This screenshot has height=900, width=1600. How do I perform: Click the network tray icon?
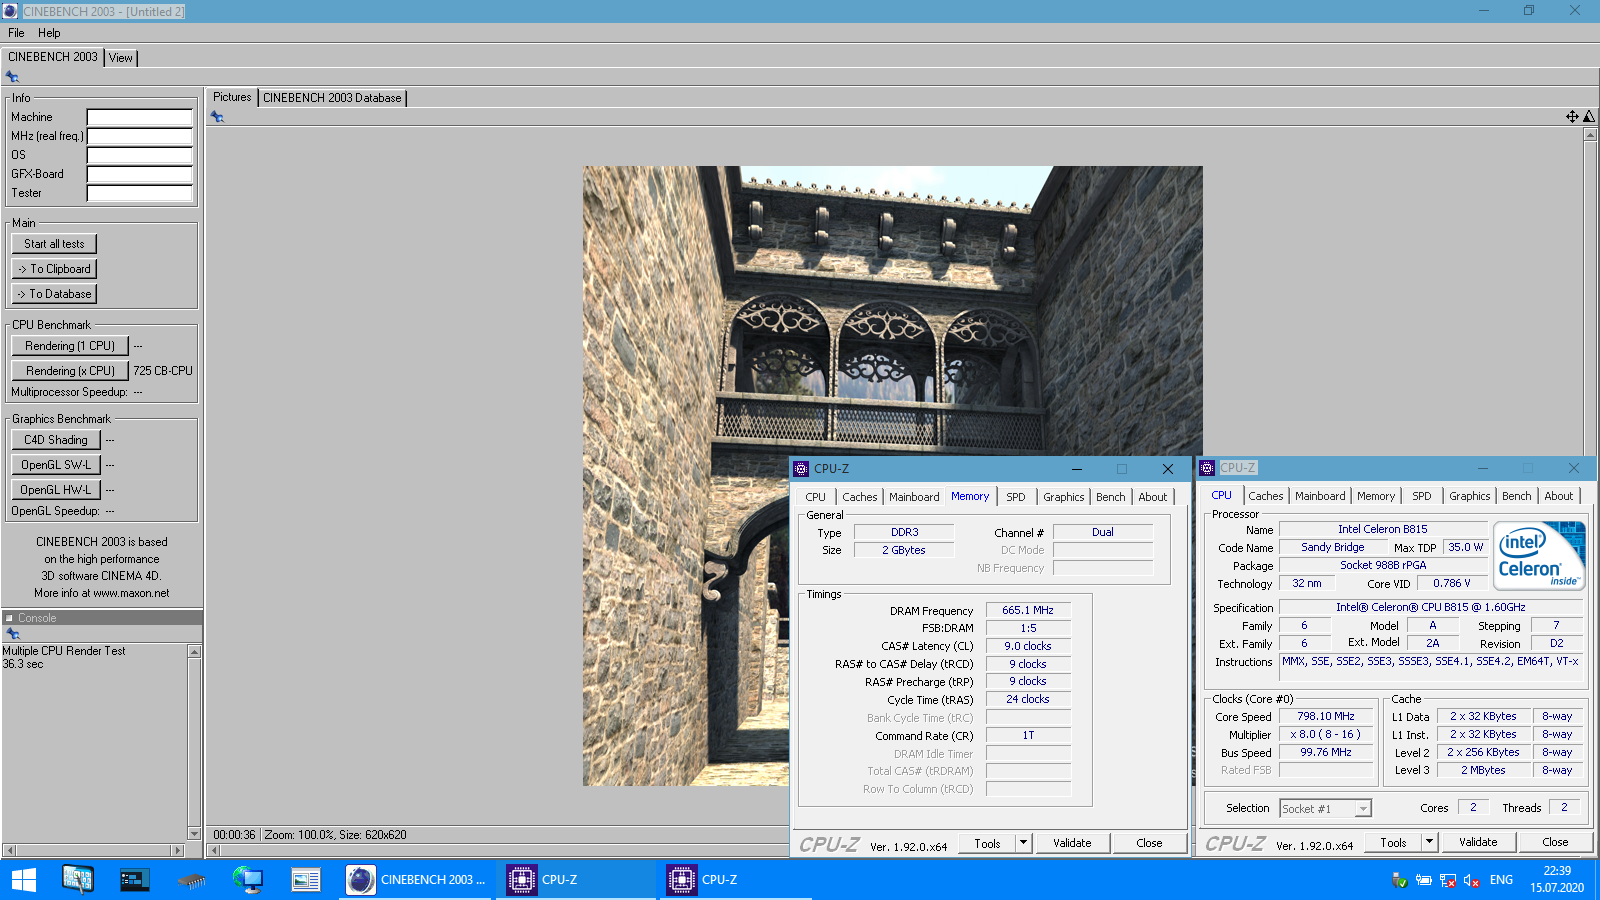[1448, 880]
